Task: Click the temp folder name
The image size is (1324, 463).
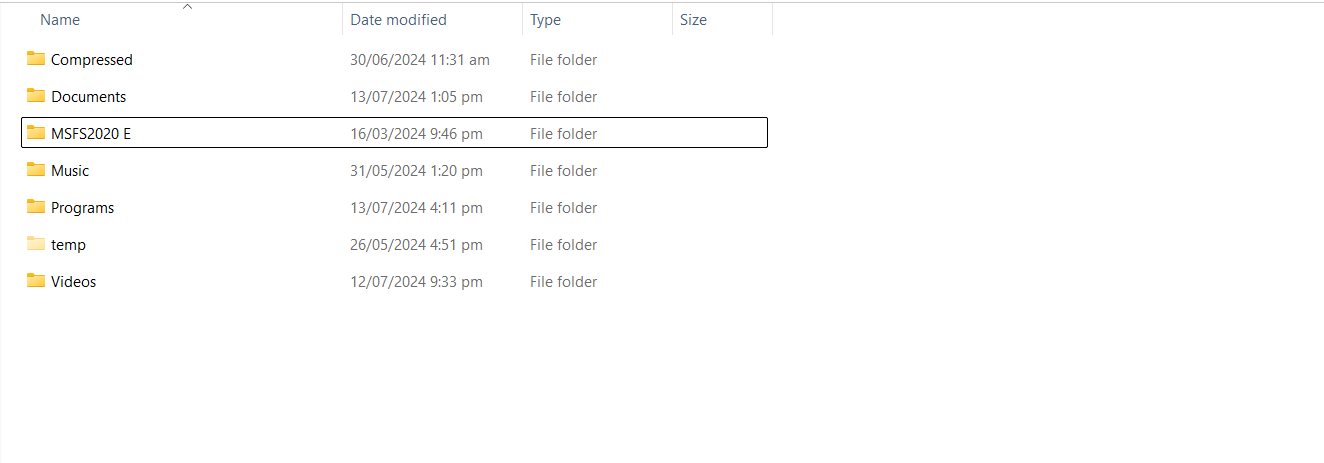Action: coord(68,245)
